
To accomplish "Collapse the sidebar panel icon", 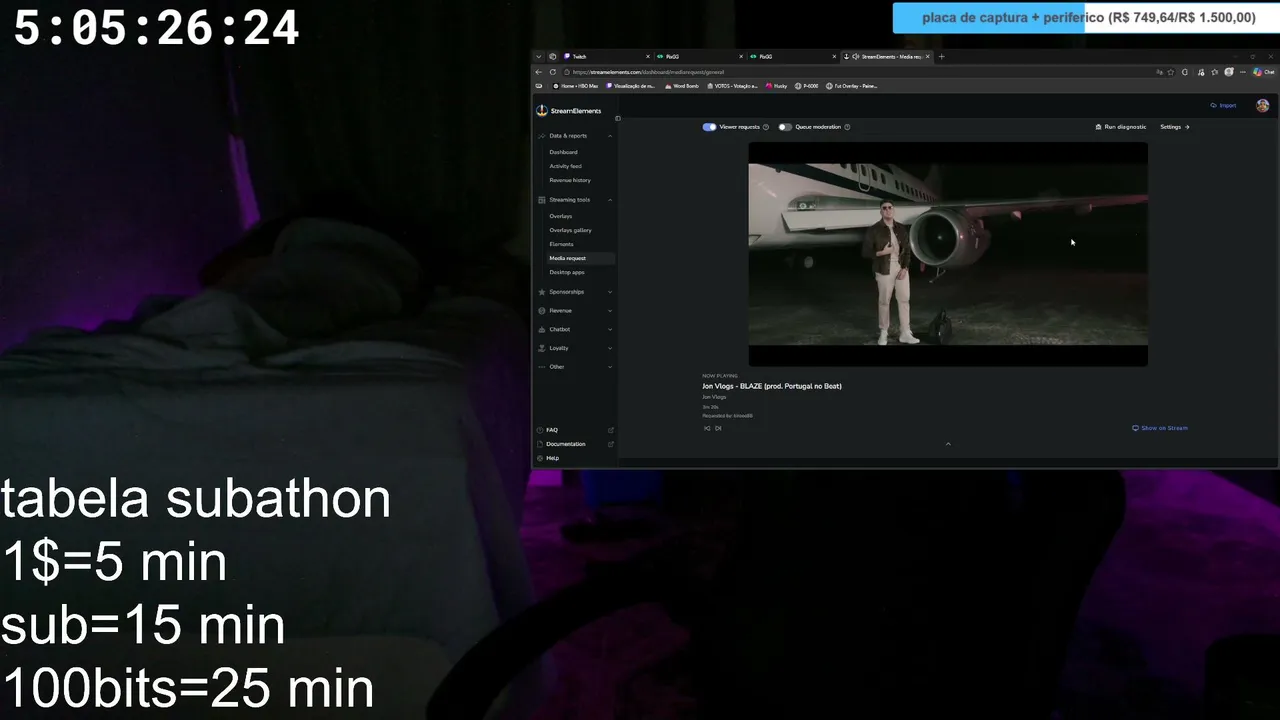I will tap(617, 118).
